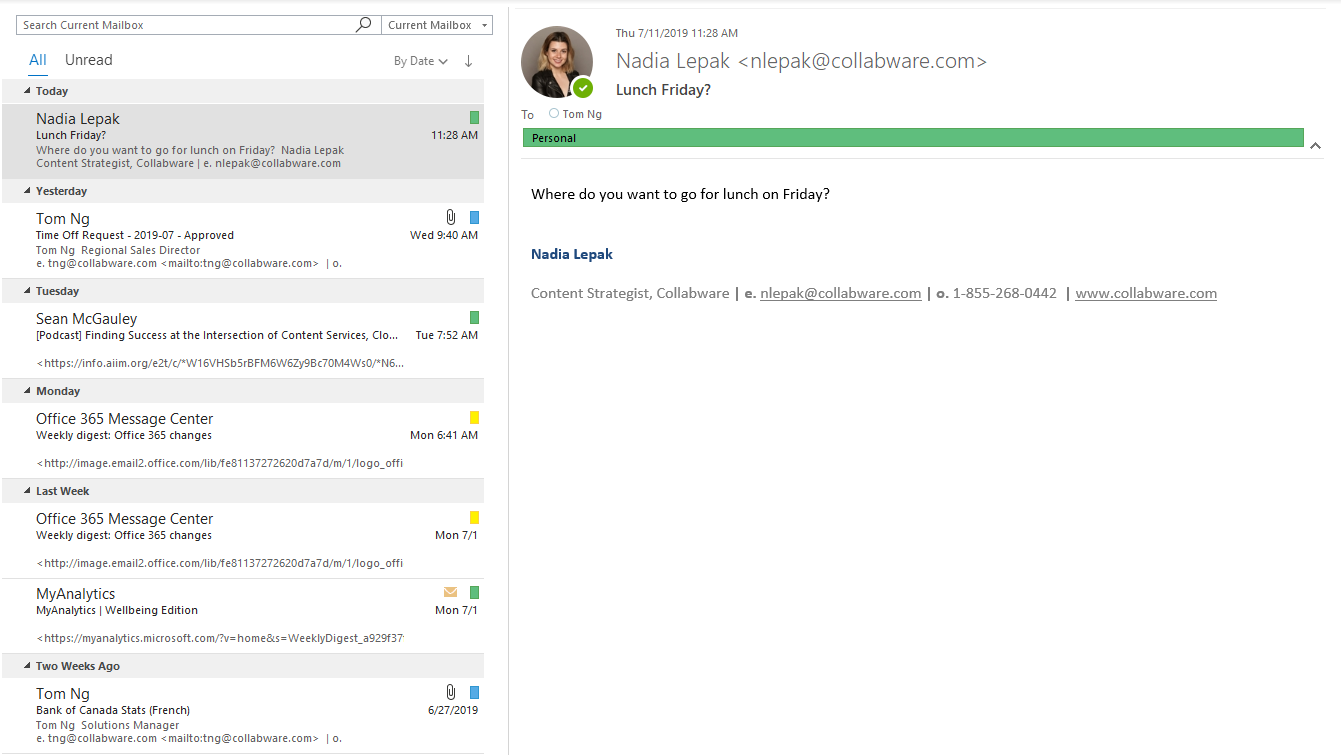Click the paperclip attachment icon on Tom Ng's email
This screenshot has width=1341, height=755.
point(450,217)
